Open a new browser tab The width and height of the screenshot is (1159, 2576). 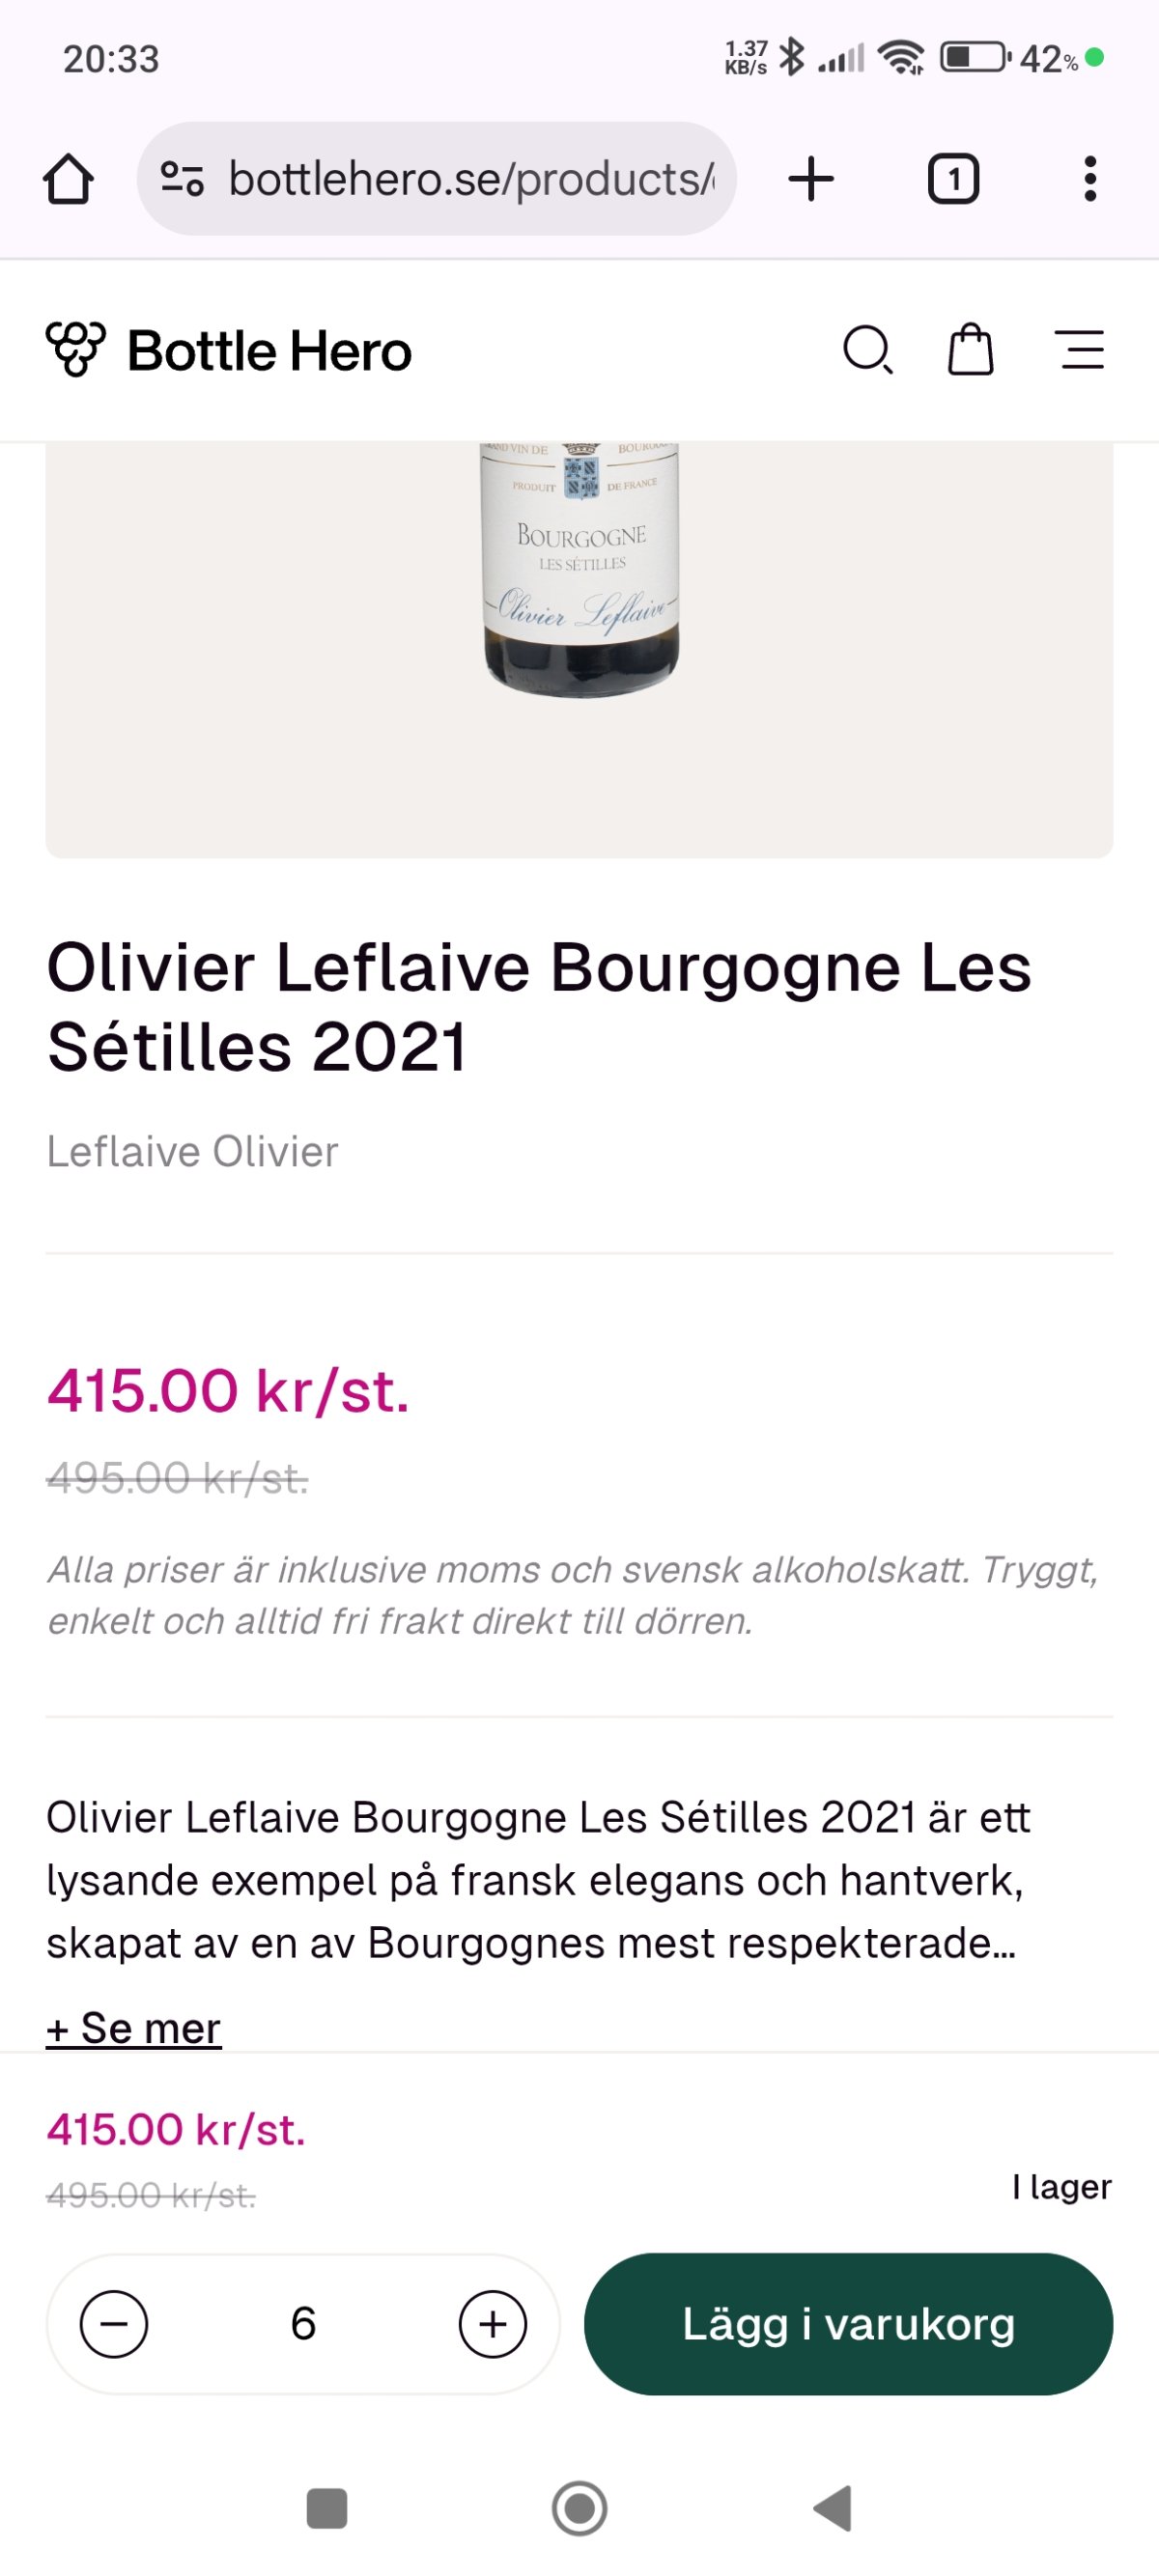click(x=811, y=180)
